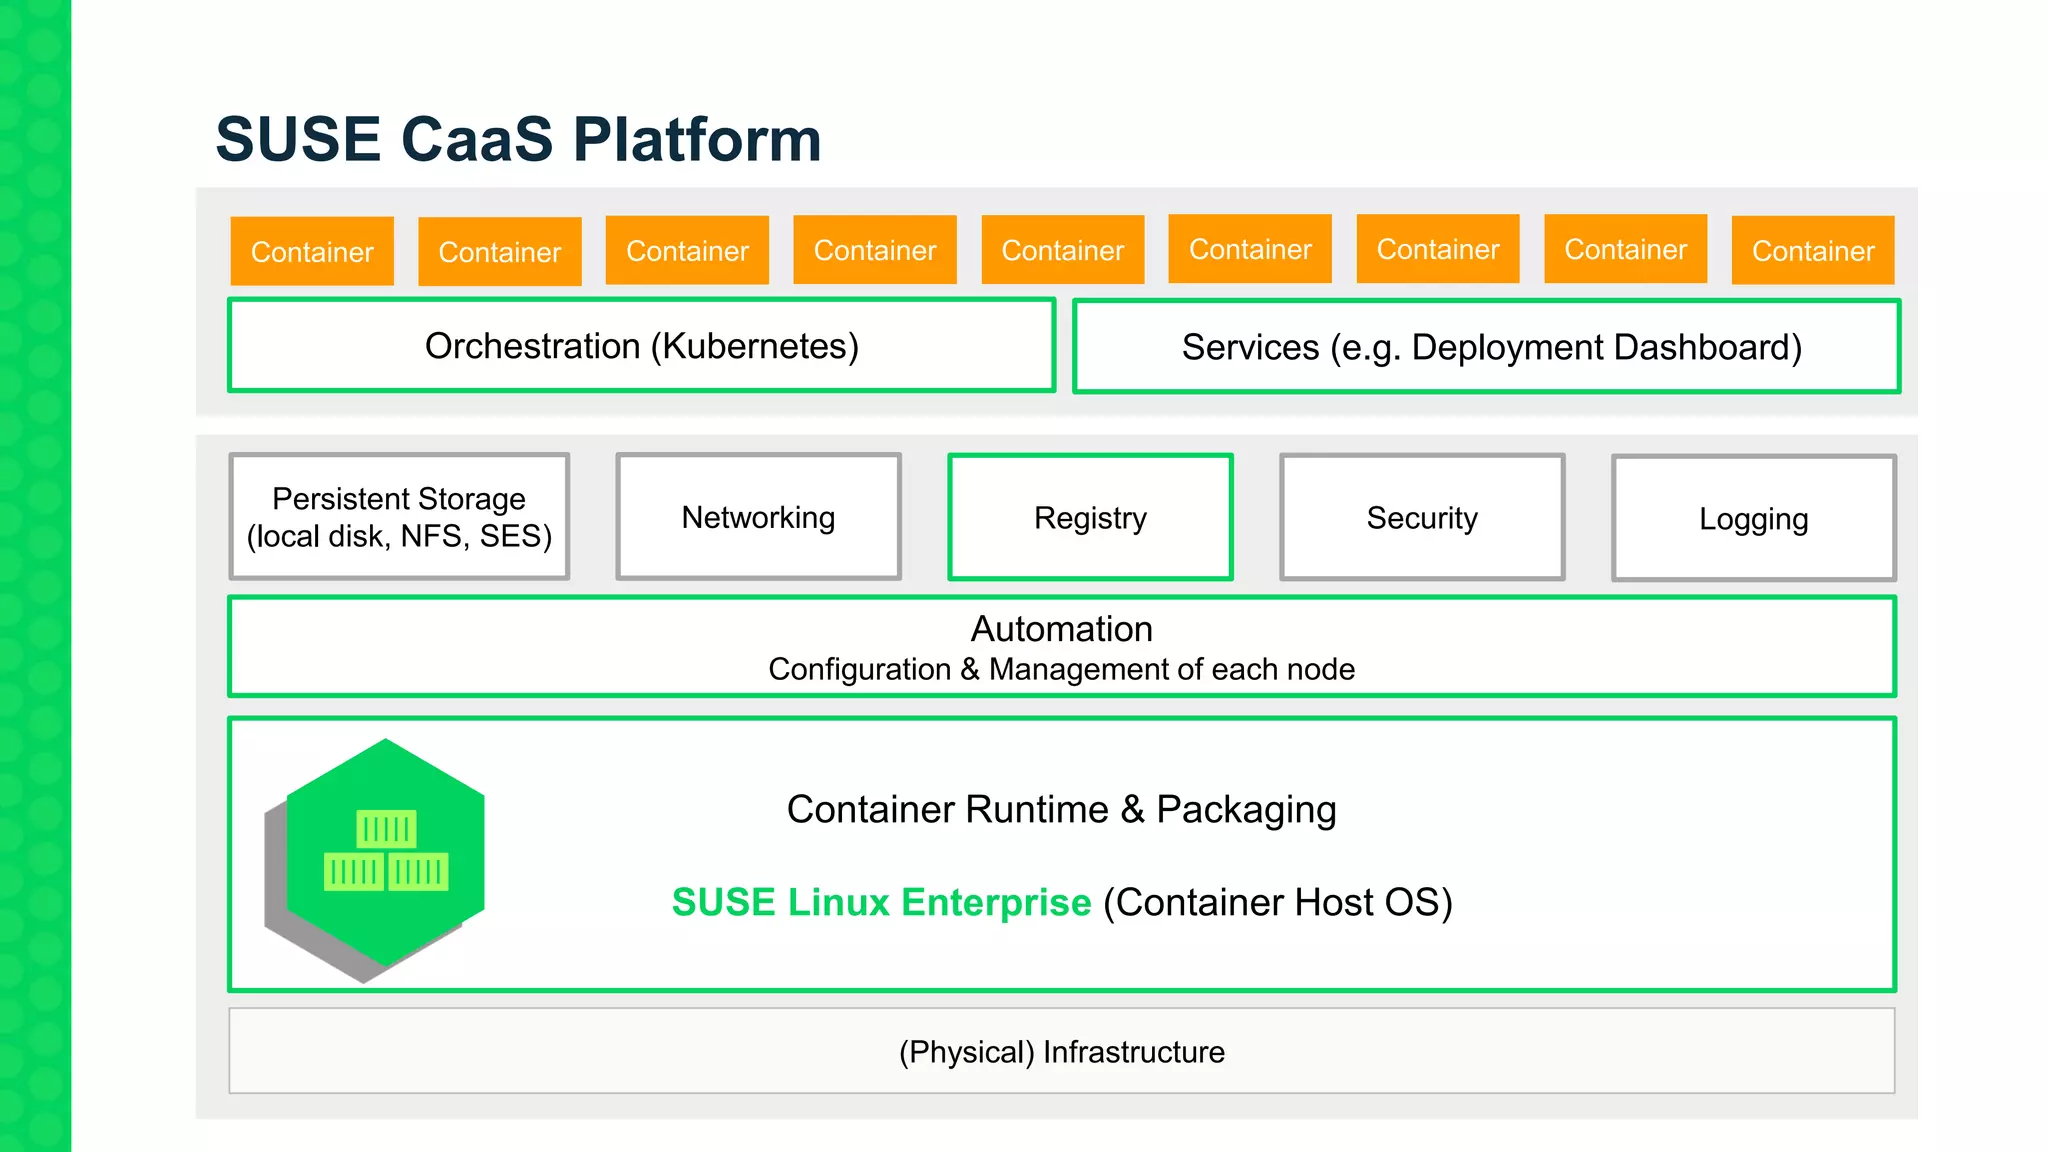Select the fifth orange Container block
This screenshot has width=2048, height=1152.
(x=1063, y=250)
